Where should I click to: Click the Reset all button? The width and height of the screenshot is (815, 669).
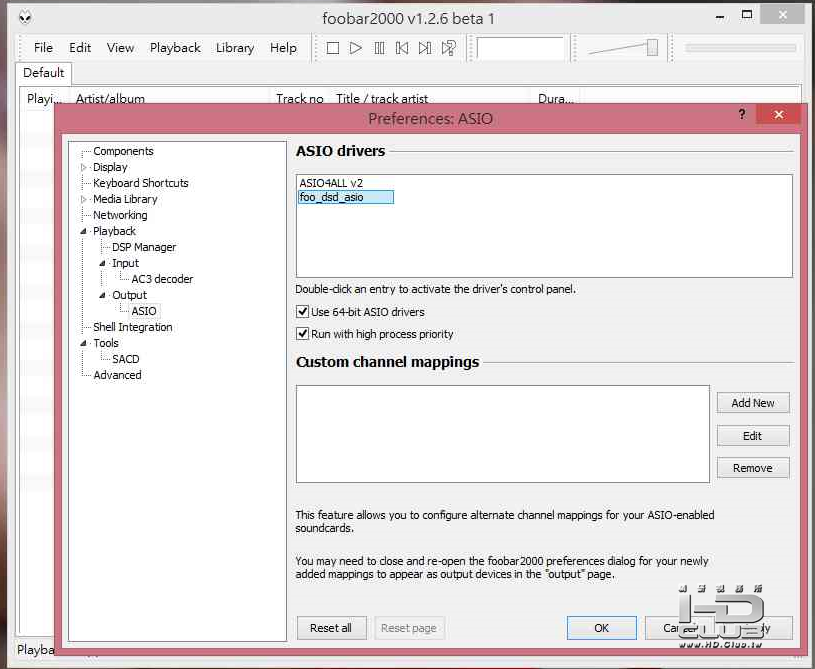point(331,628)
